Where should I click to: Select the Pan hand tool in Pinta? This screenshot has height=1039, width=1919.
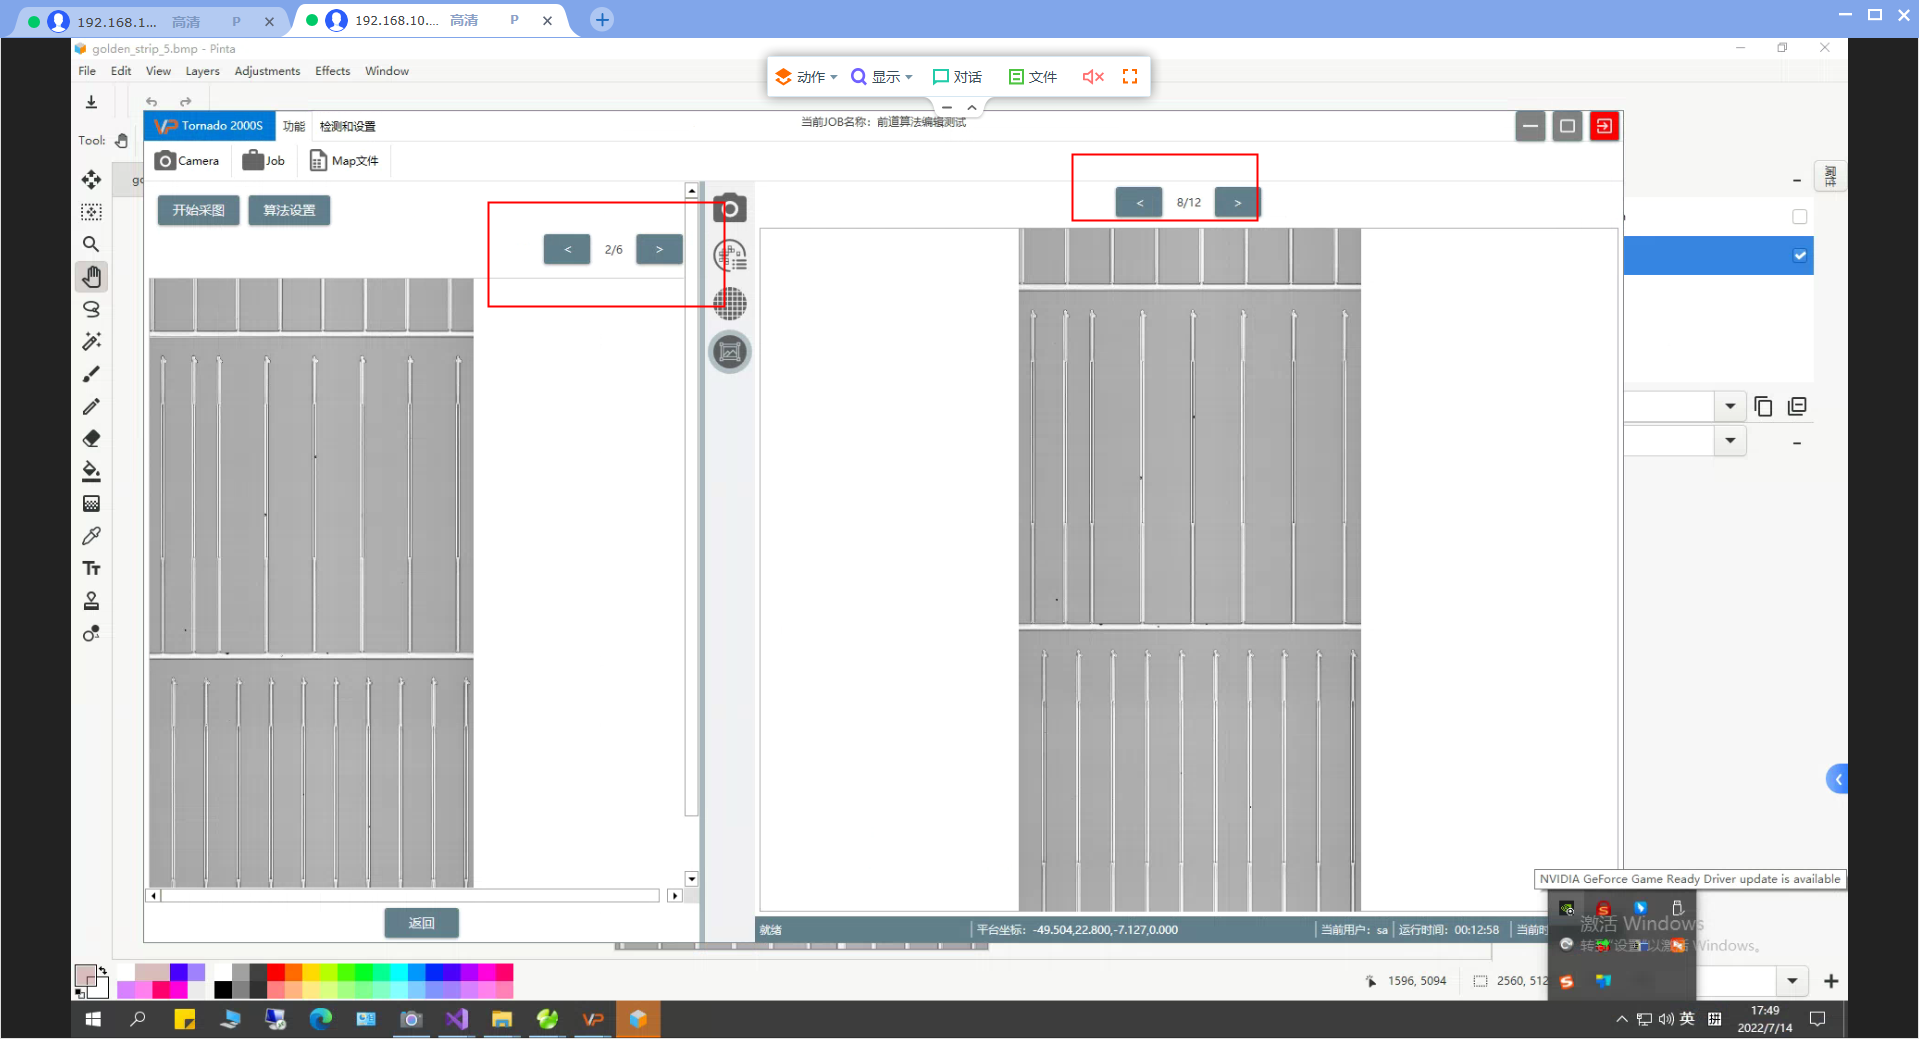(x=91, y=276)
